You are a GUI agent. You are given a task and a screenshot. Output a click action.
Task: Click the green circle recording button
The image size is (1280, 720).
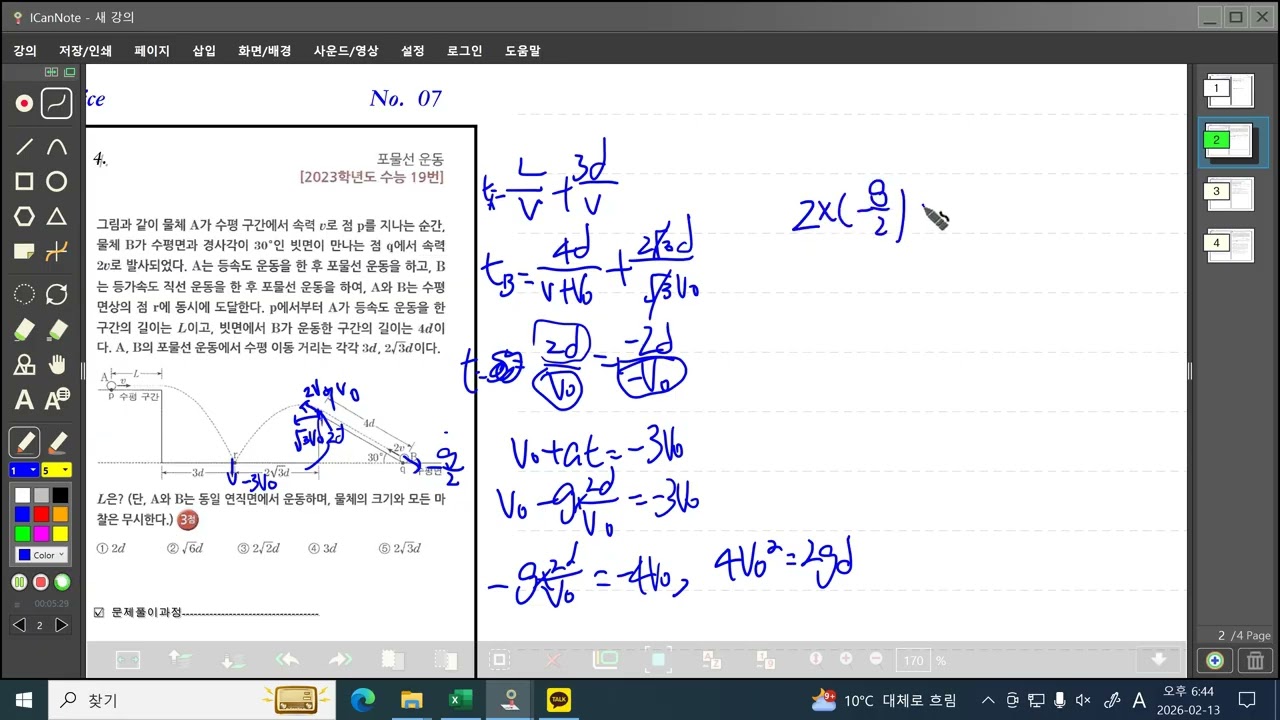[62, 582]
